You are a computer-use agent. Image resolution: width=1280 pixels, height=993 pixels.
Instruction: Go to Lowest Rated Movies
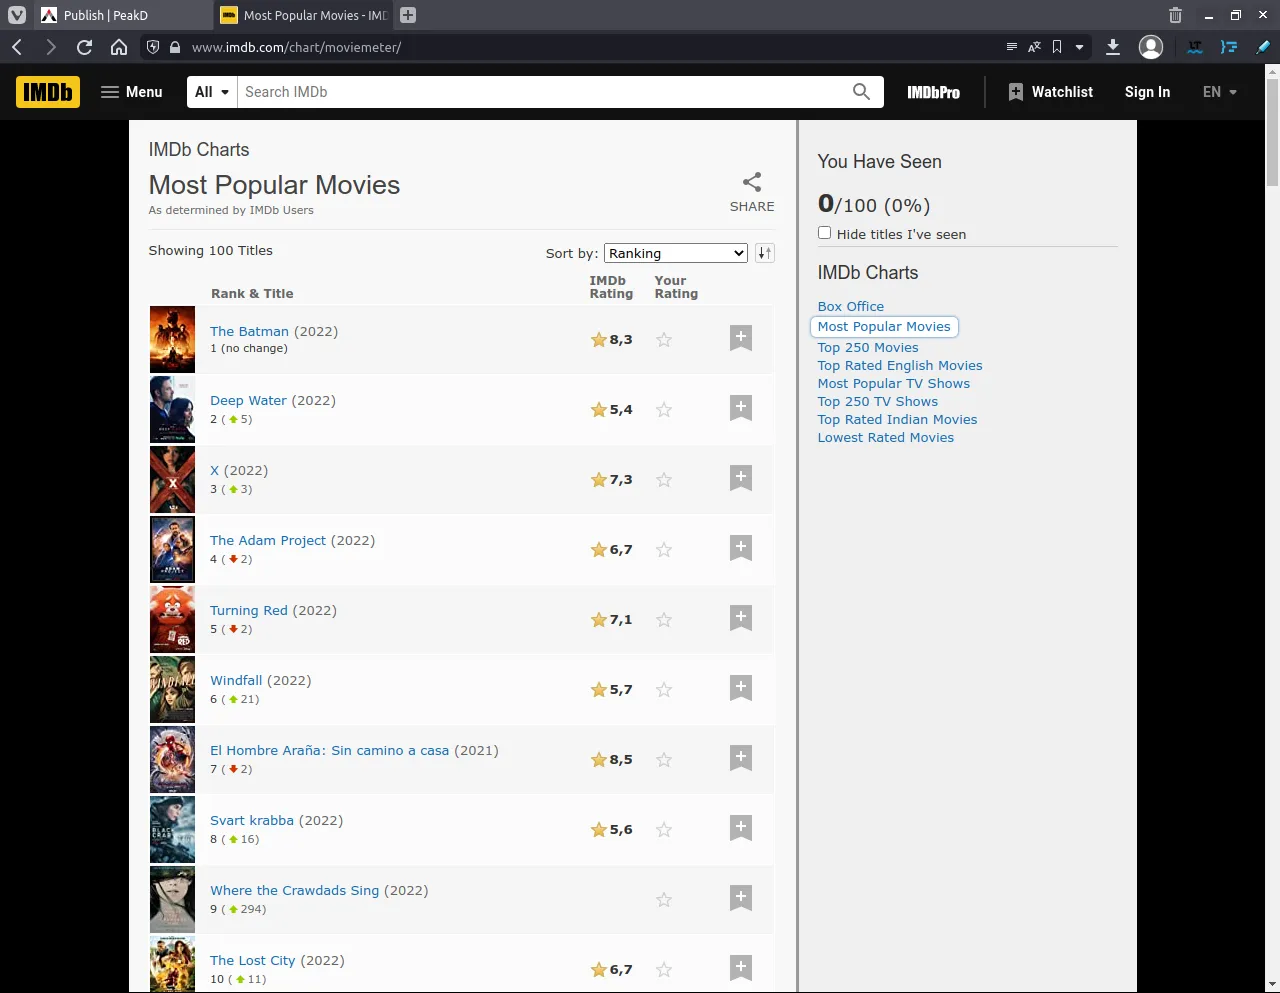[886, 438]
